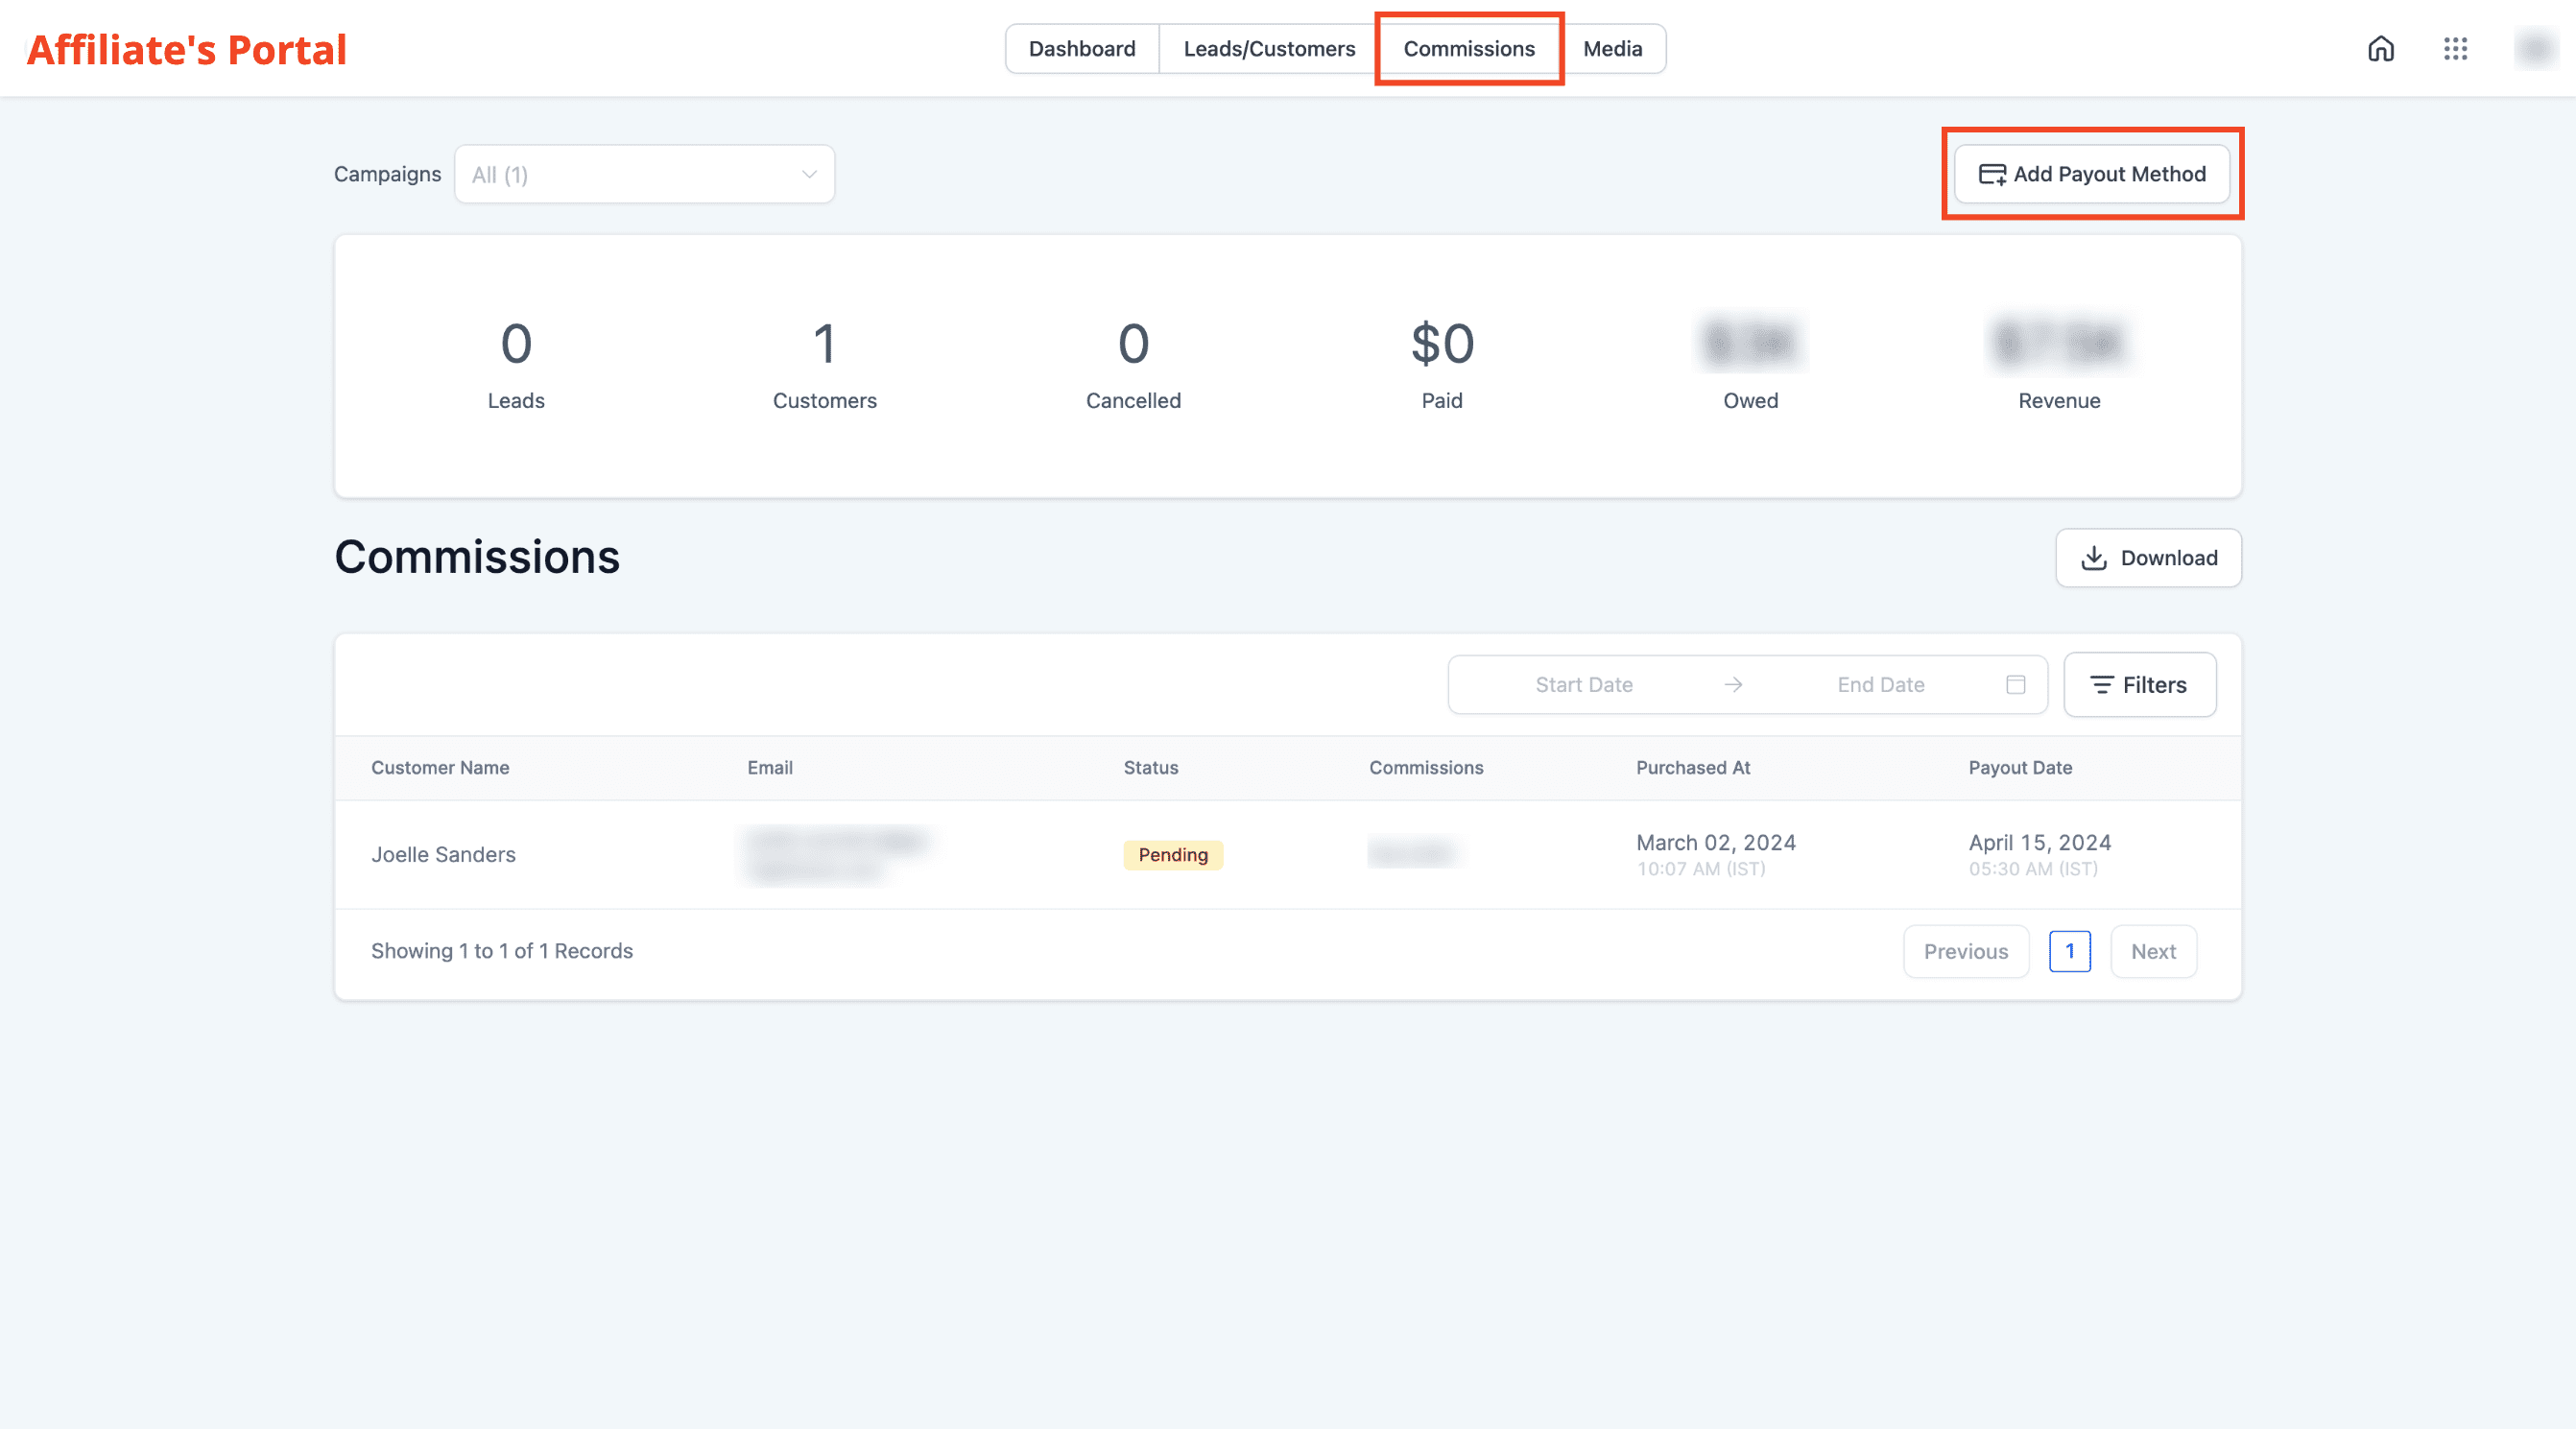Open the apps grid icon
The image size is (2576, 1429).
click(2456, 49)
